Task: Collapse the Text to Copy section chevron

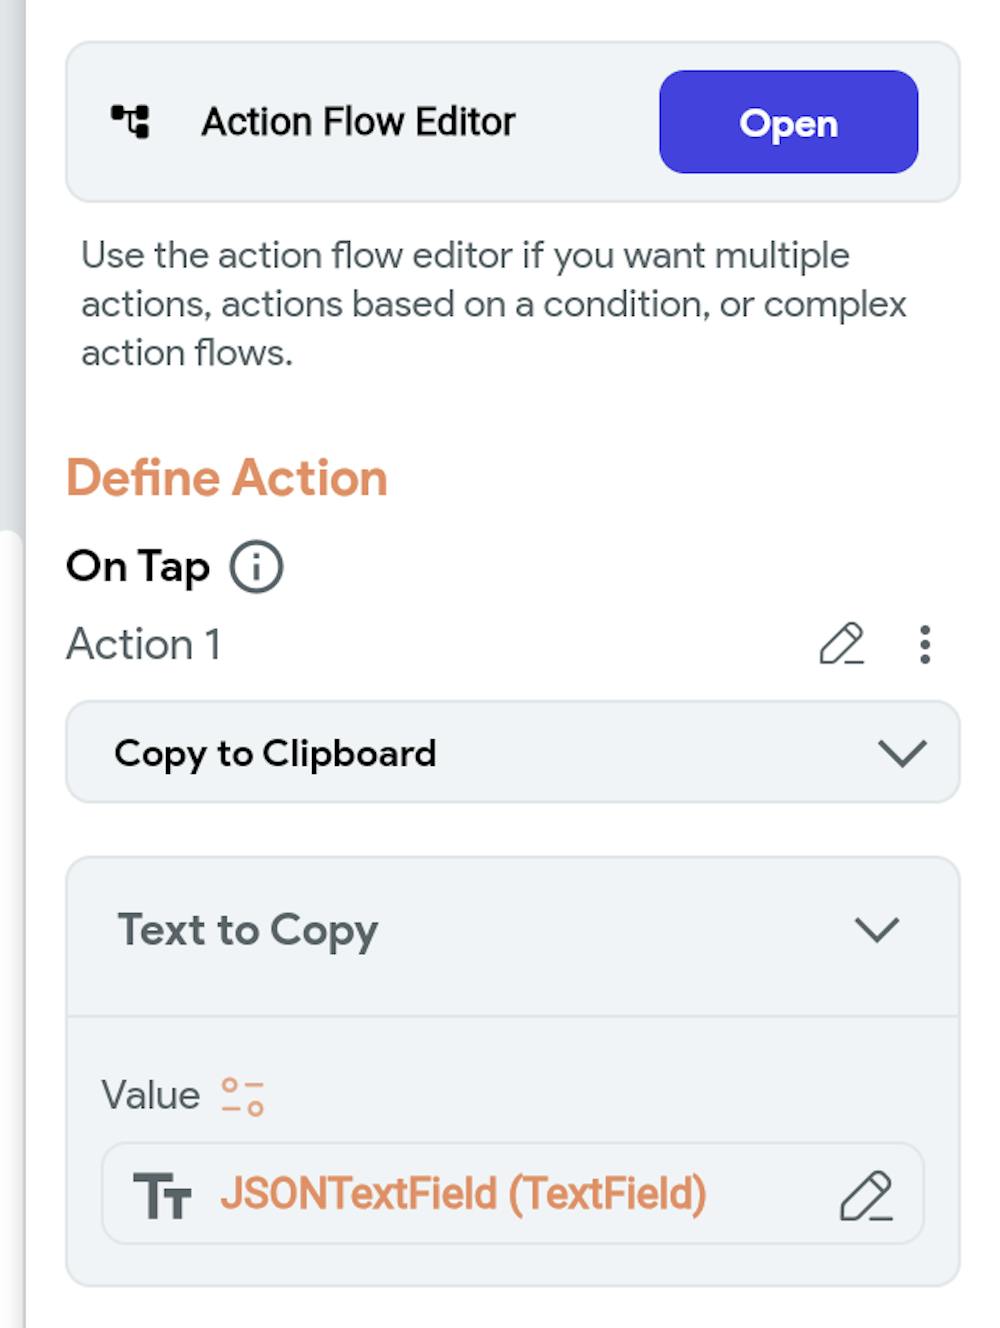Action: pos(877,930)
